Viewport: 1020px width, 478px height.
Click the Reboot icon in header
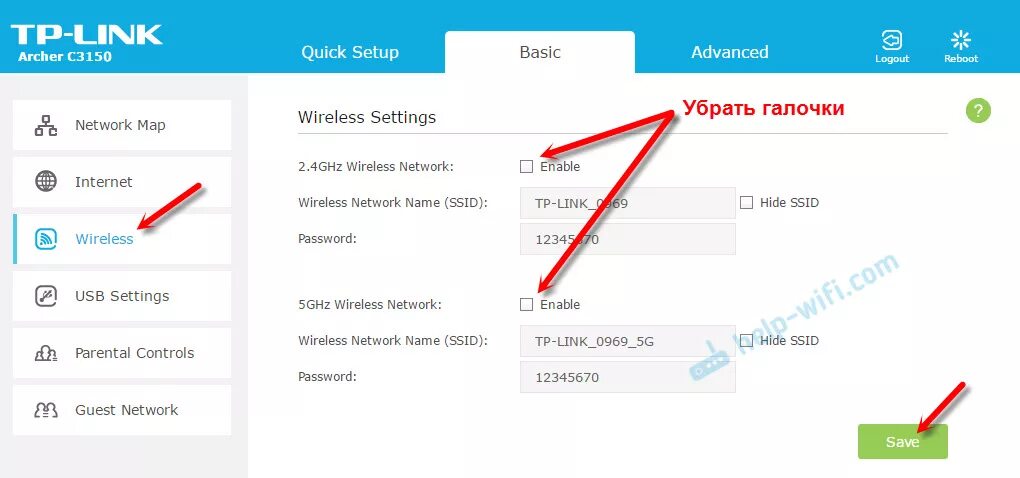tap(961, 40)
